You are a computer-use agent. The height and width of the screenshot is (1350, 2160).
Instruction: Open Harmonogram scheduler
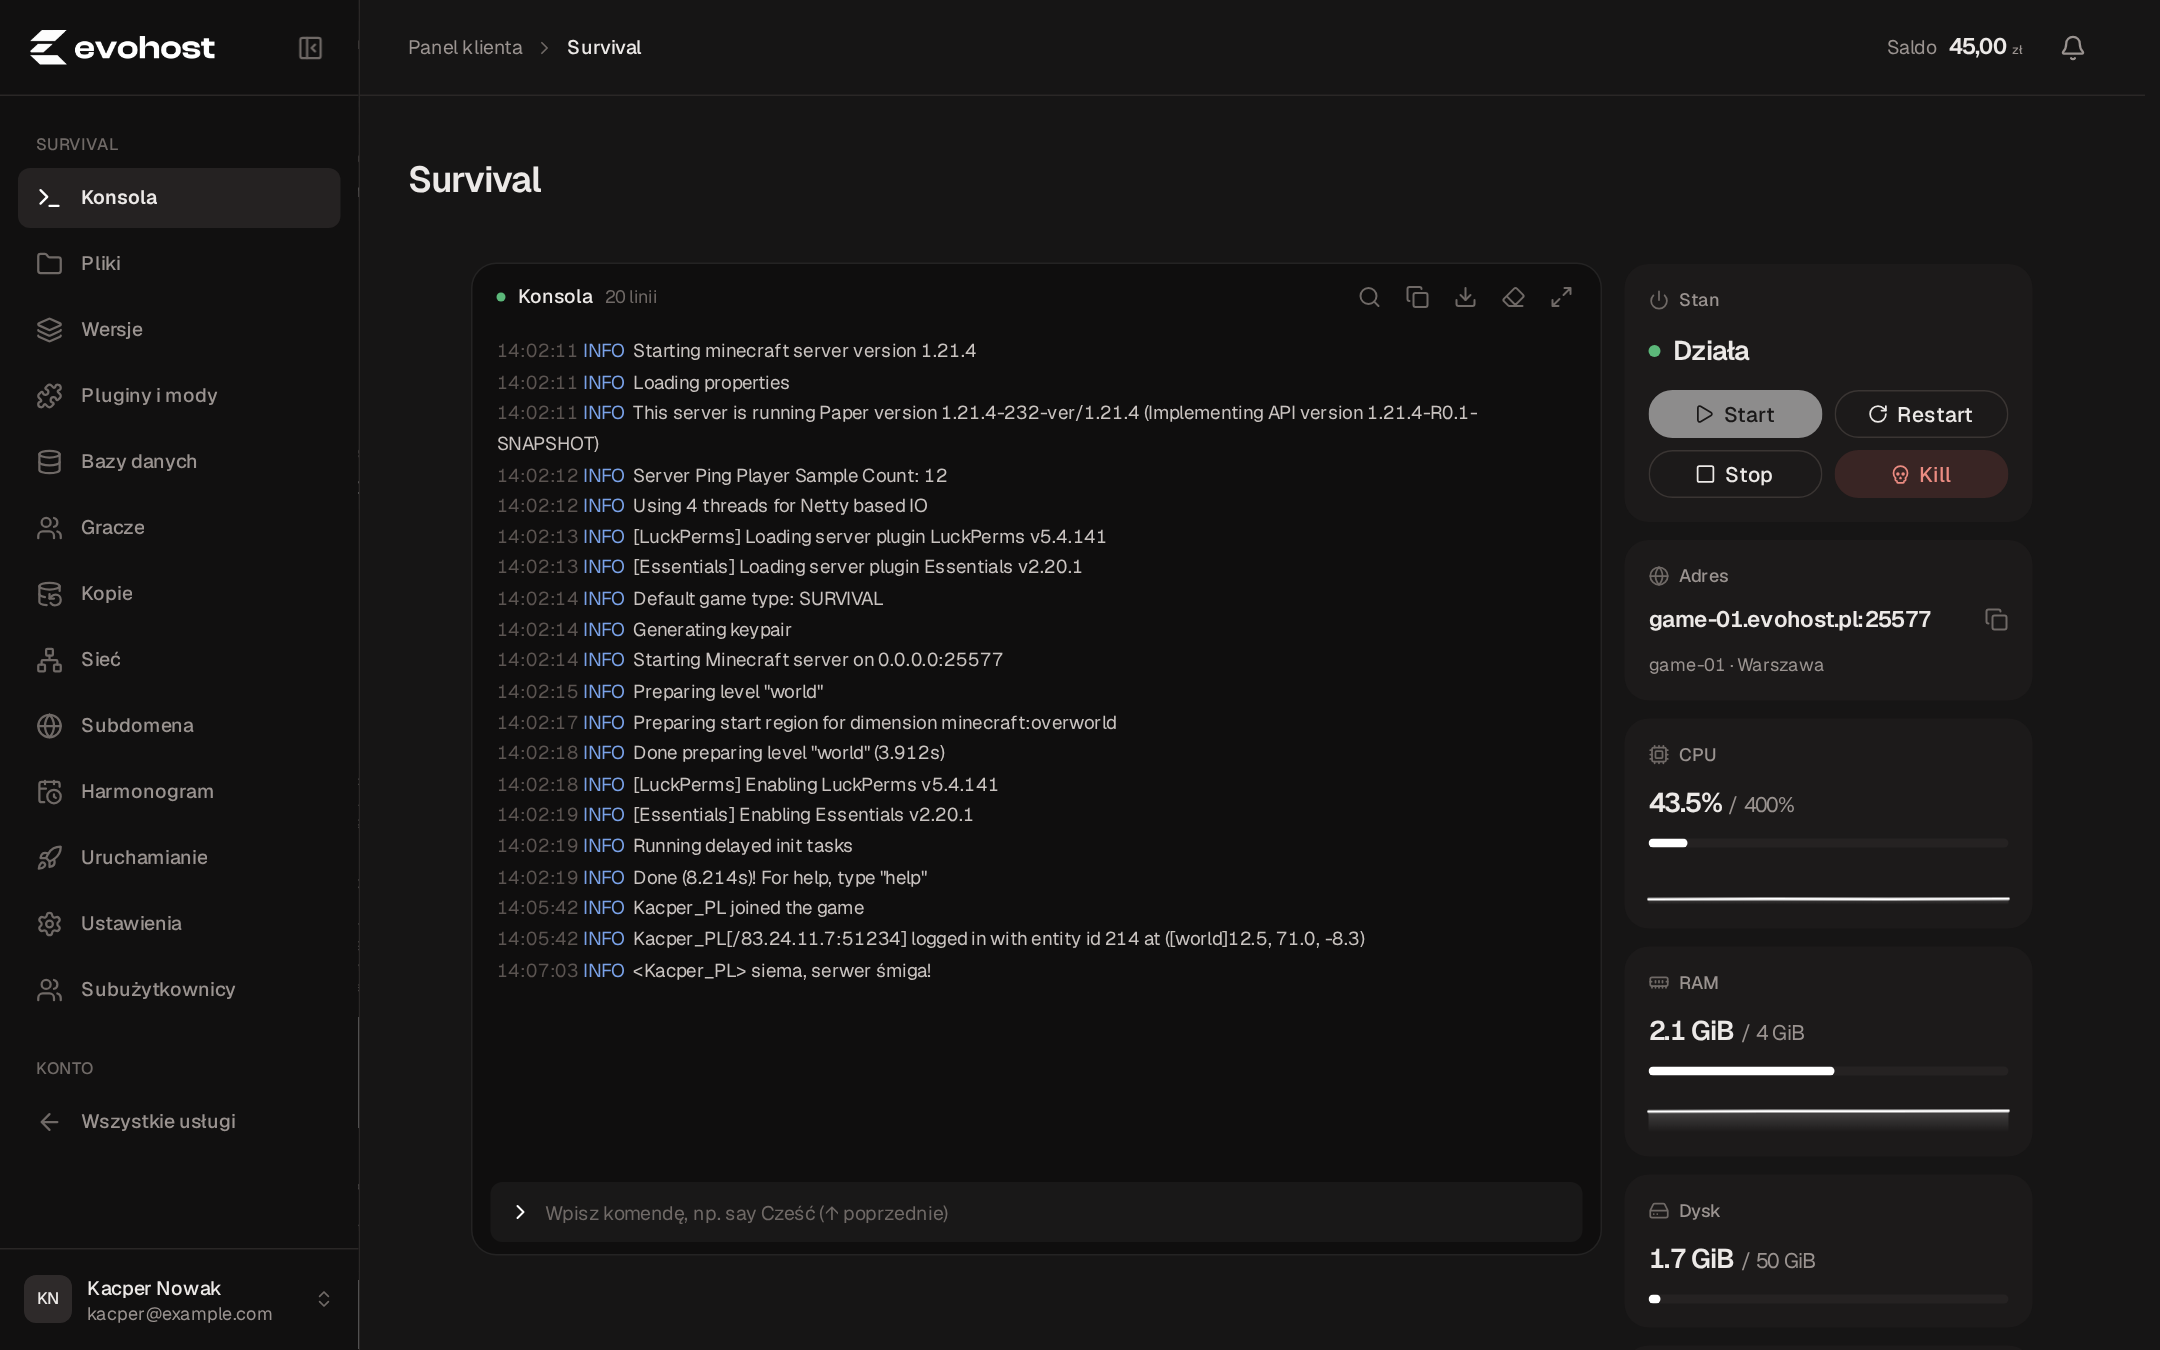pos(179,792)
